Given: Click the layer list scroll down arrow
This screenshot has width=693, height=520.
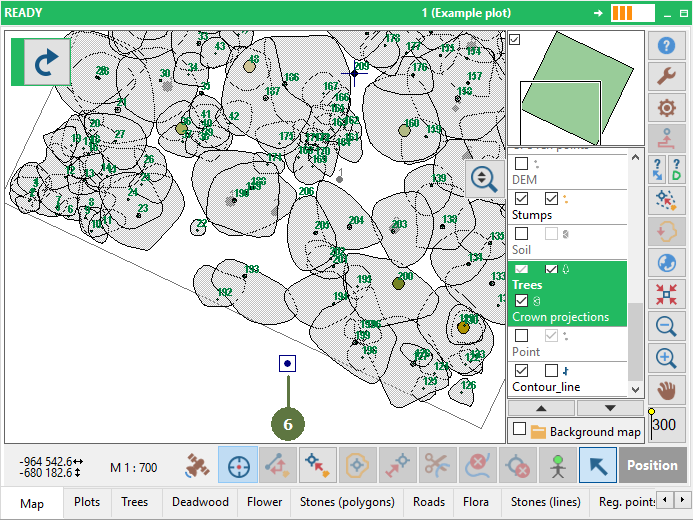Looking at the screenshot, I should [x=636, y=390].
